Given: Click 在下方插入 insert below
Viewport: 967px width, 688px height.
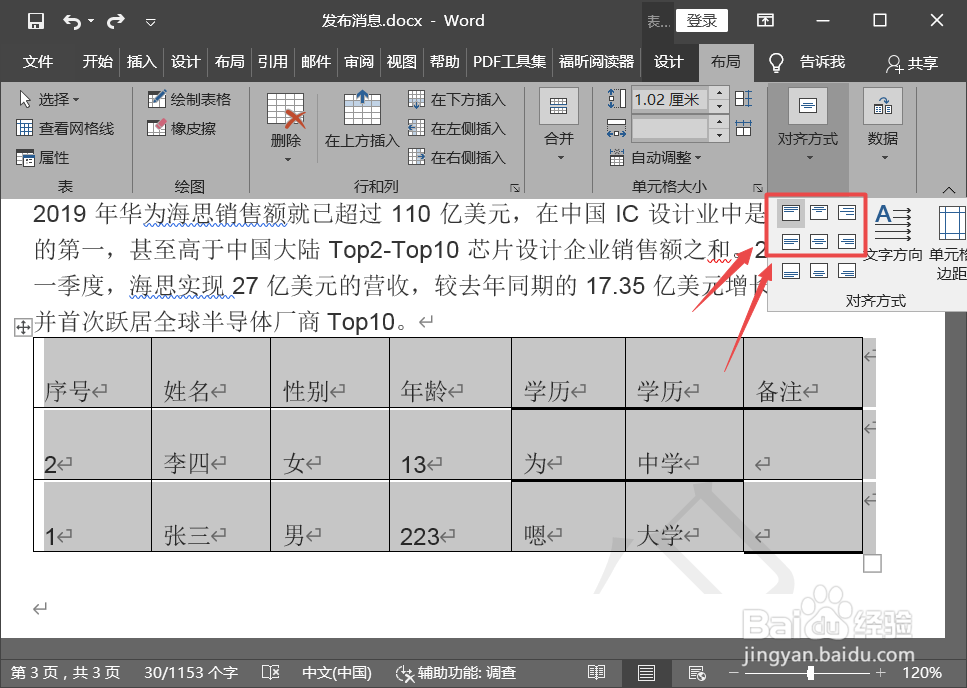Looking at the screenshot, I should 457,99.
